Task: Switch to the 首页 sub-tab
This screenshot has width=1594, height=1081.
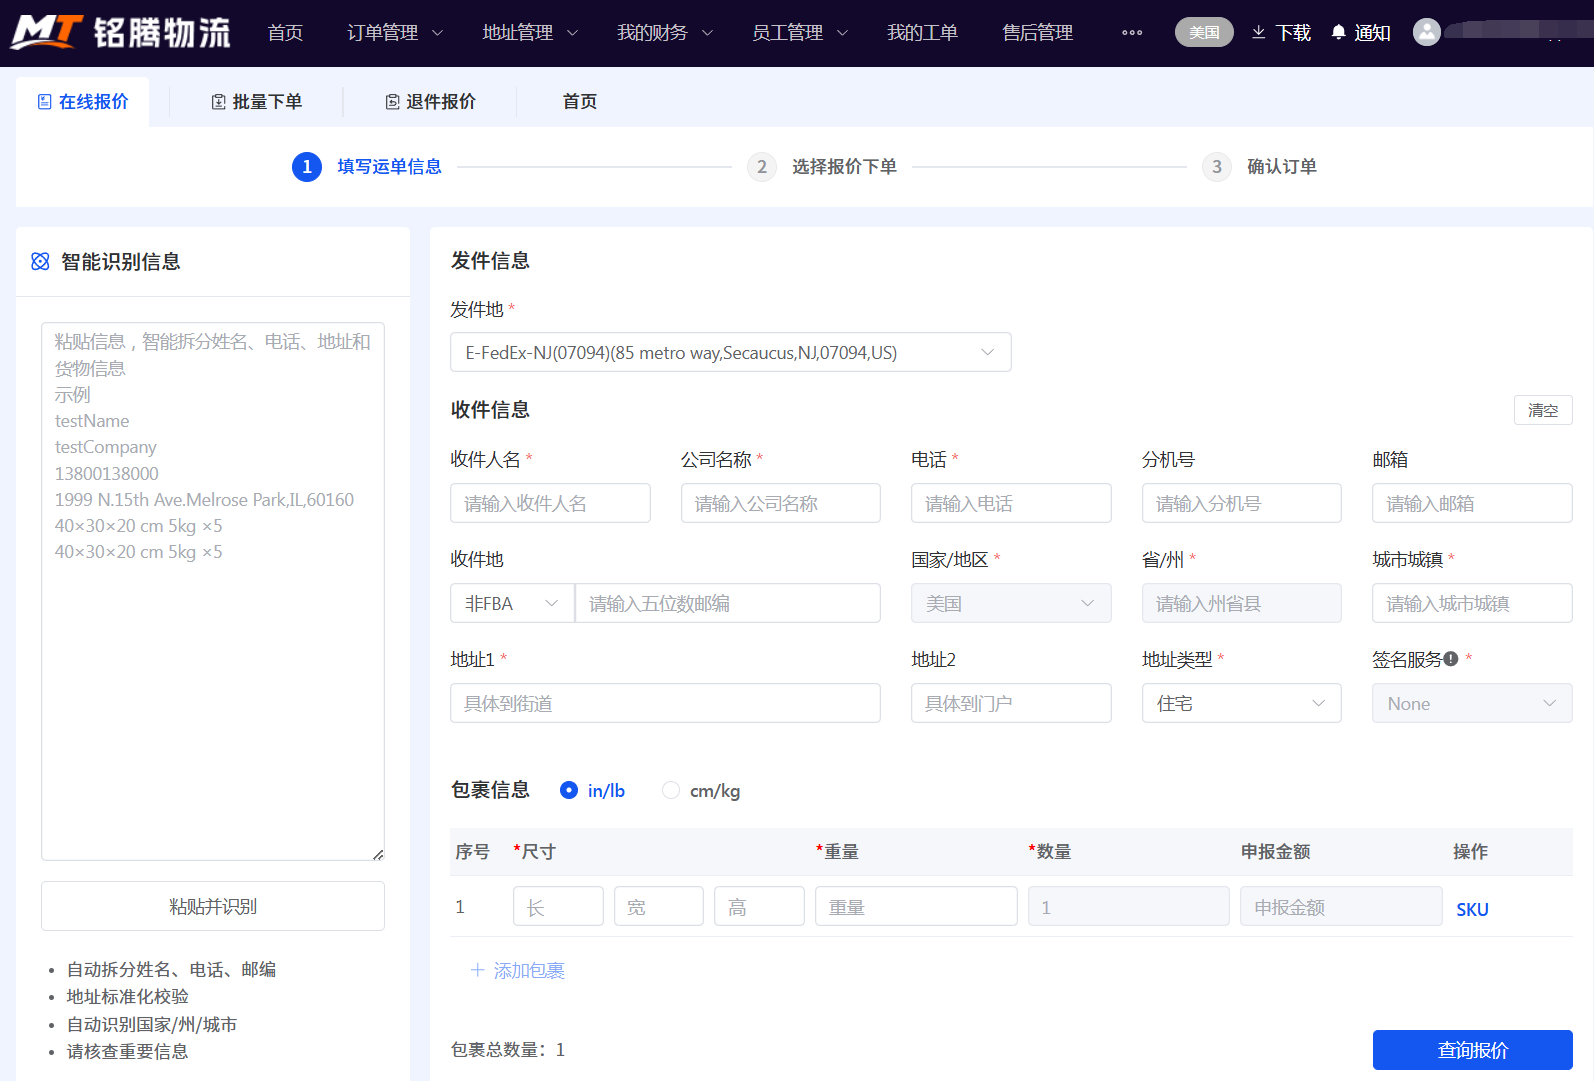Action: point(580,101)
